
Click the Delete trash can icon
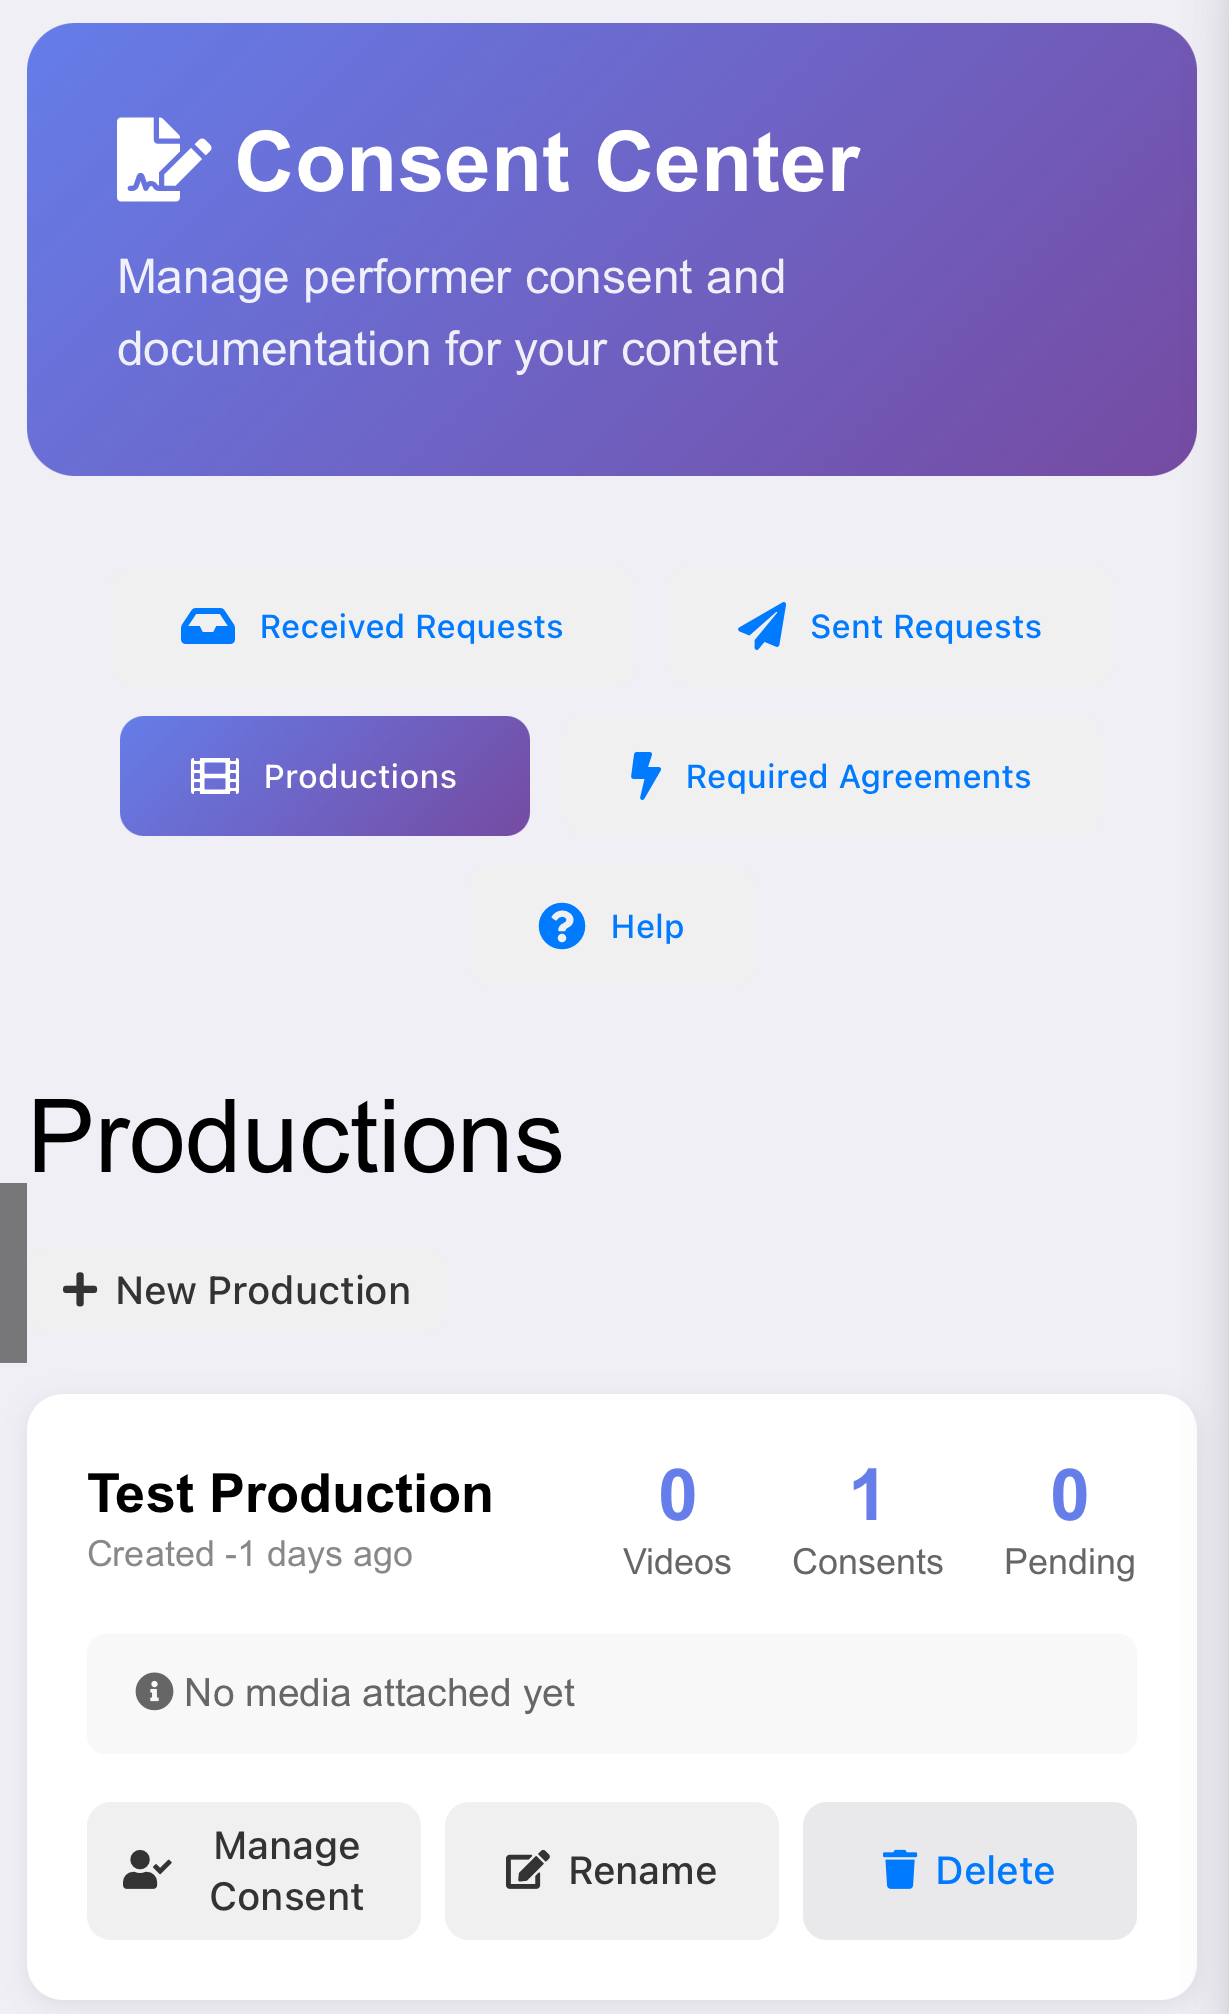(900, 1870)
